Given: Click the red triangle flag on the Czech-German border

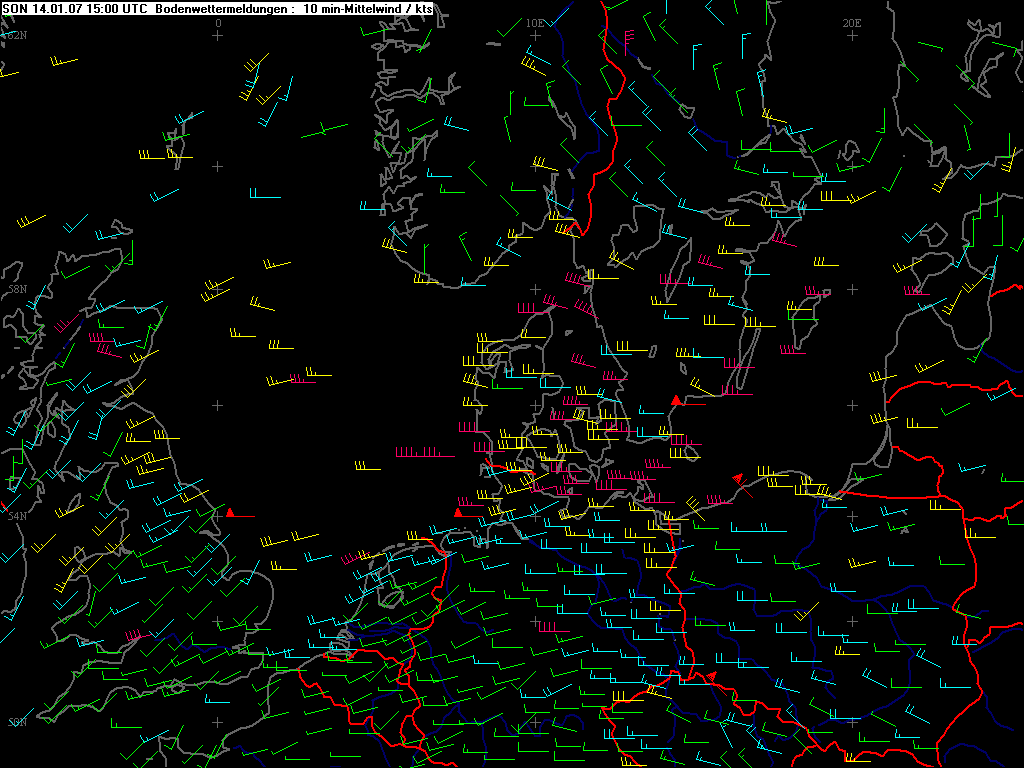Looking at the screenshot, I should [x=713, y=677].
